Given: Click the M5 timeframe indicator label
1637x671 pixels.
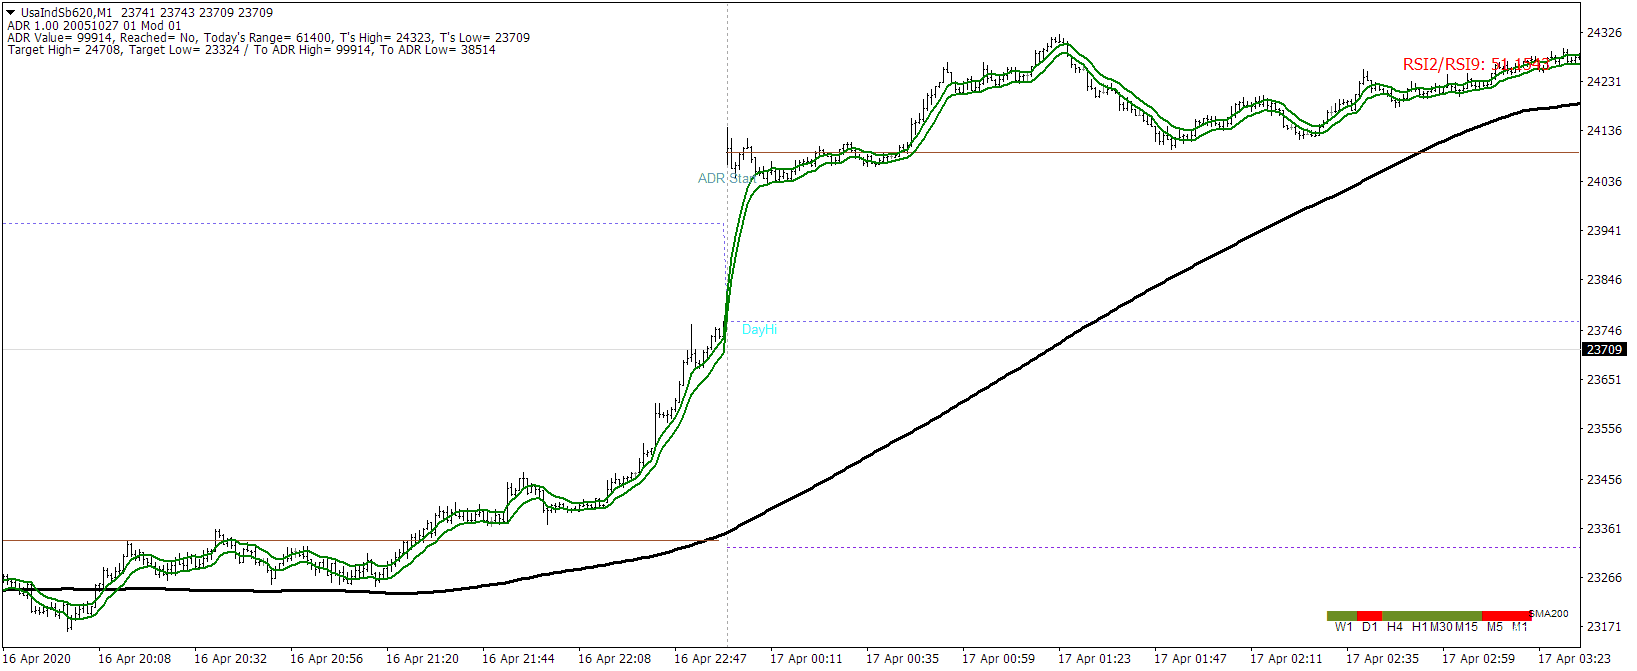Looking at the screenshot, I should pos(1494,627).
